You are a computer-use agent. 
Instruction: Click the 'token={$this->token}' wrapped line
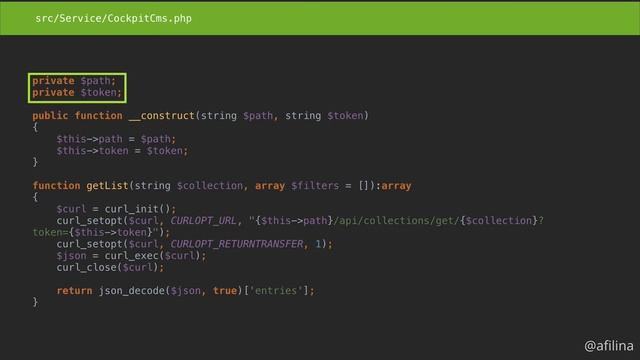pyautogui.click(x=101, y=232)
